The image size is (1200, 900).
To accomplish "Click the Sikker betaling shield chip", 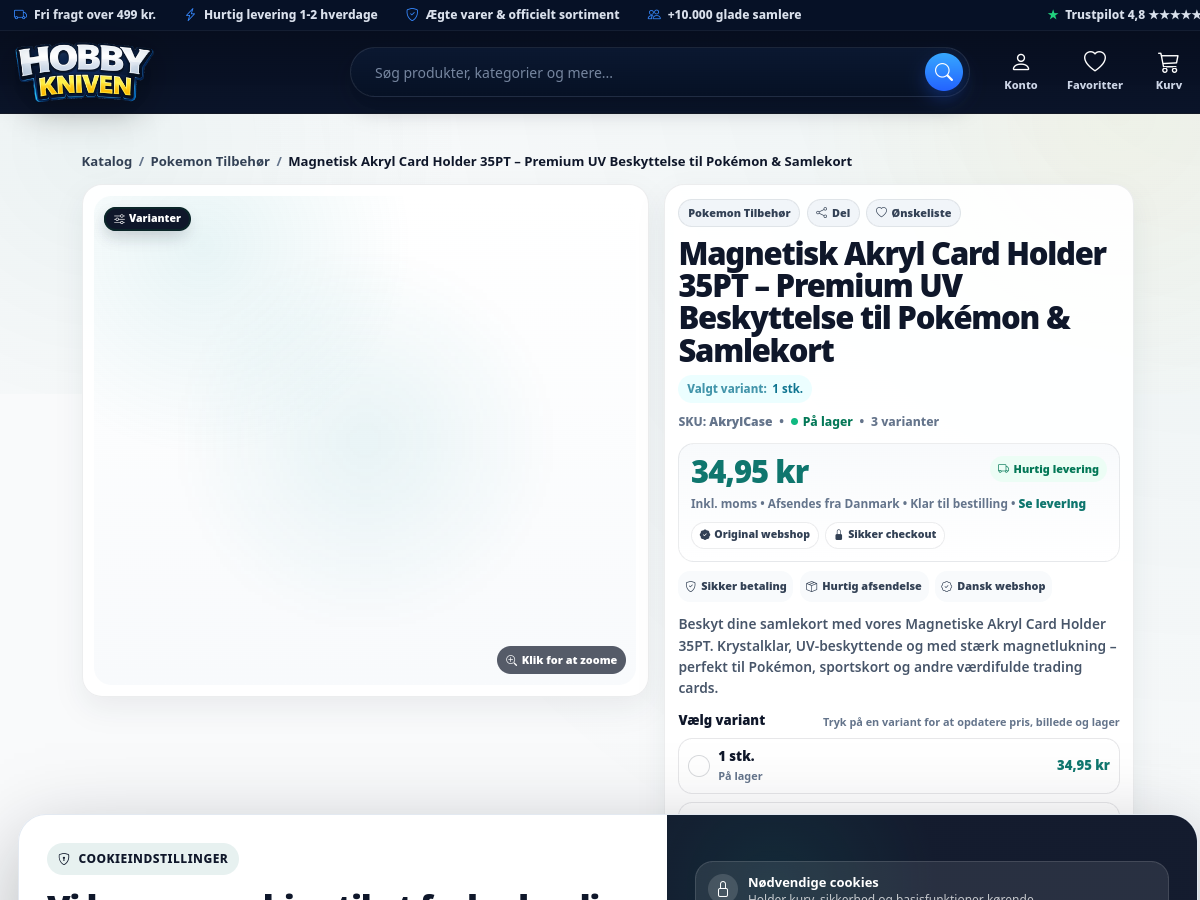I will (x=736, y=587).
